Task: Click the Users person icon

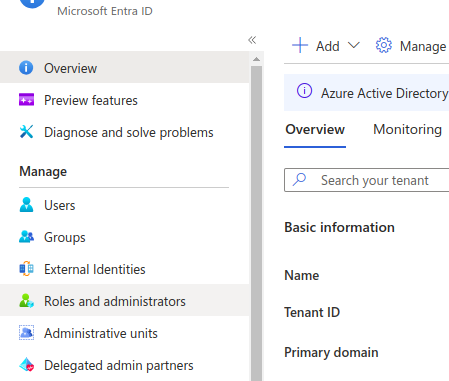Action: (x=26, y=205)
